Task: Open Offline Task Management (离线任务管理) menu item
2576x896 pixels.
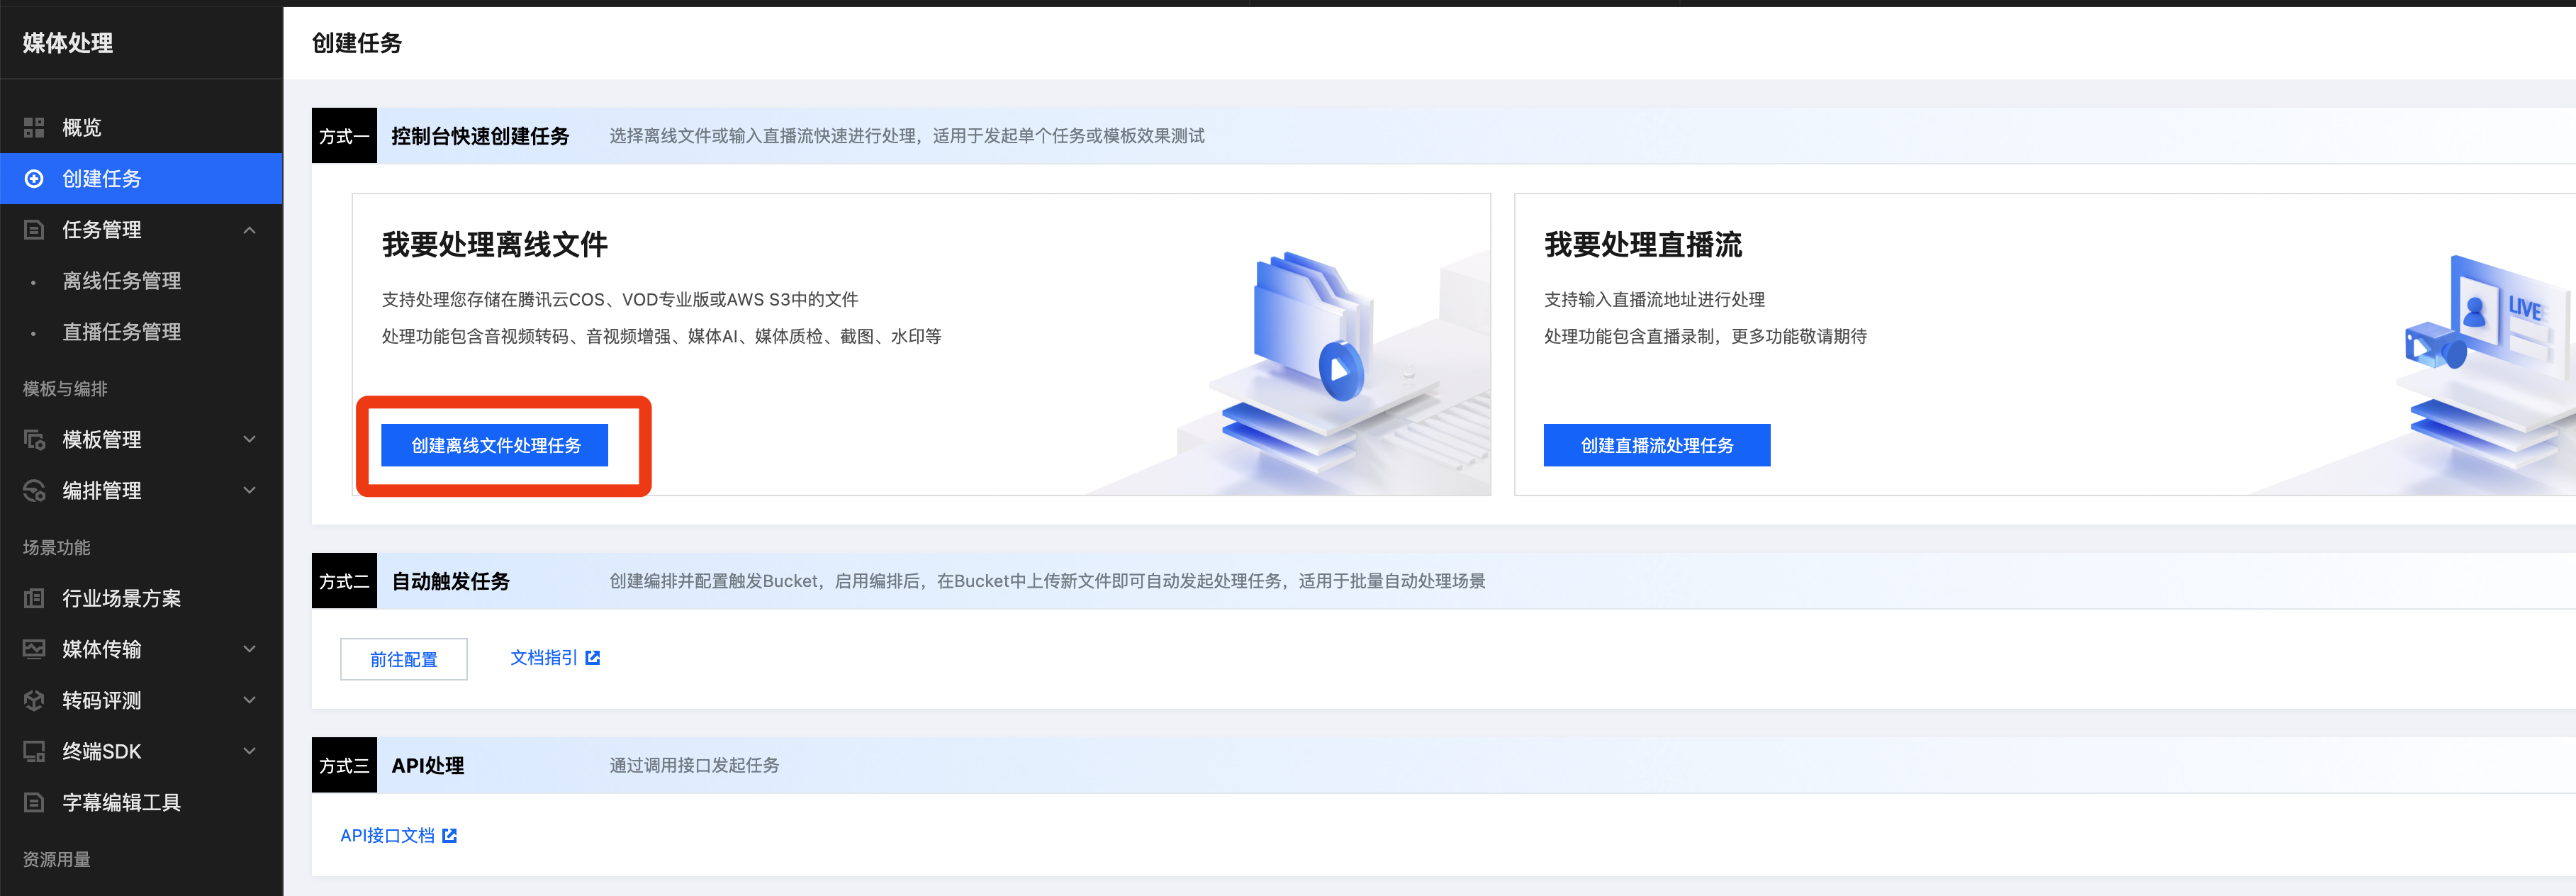Action: (121, 281)
